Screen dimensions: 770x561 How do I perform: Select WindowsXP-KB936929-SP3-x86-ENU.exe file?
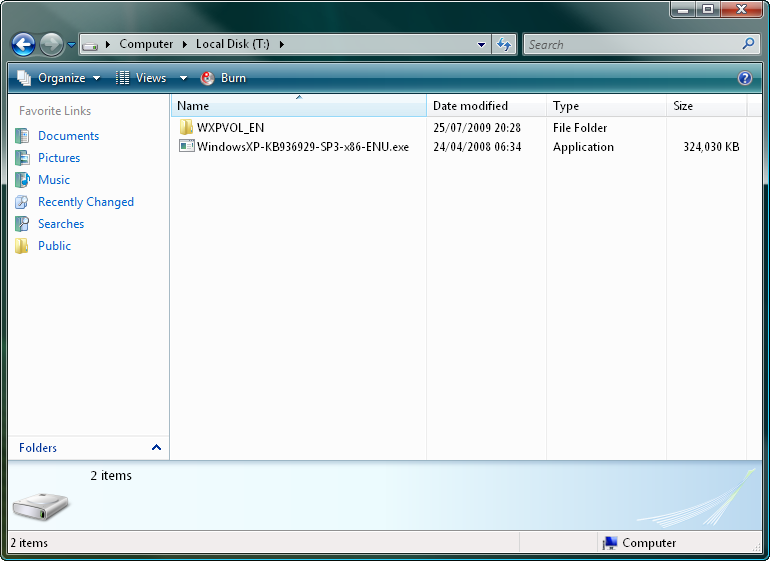(x=302, y=147)
